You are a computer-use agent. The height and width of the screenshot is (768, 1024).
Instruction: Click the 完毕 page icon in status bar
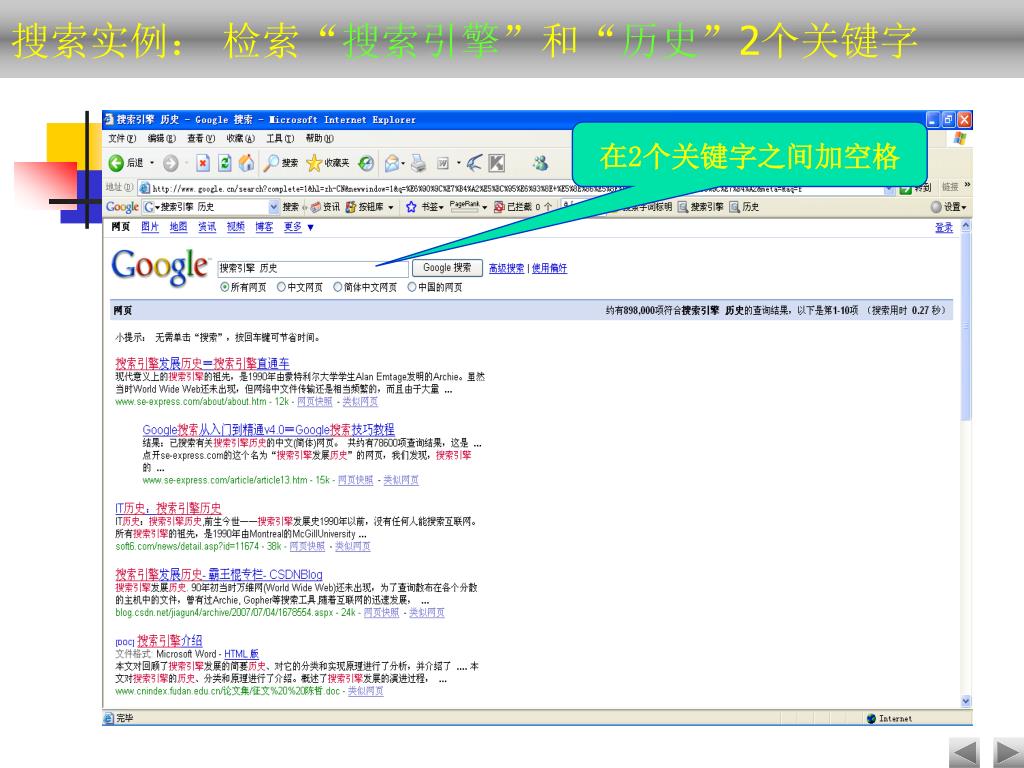coord(108,718)
